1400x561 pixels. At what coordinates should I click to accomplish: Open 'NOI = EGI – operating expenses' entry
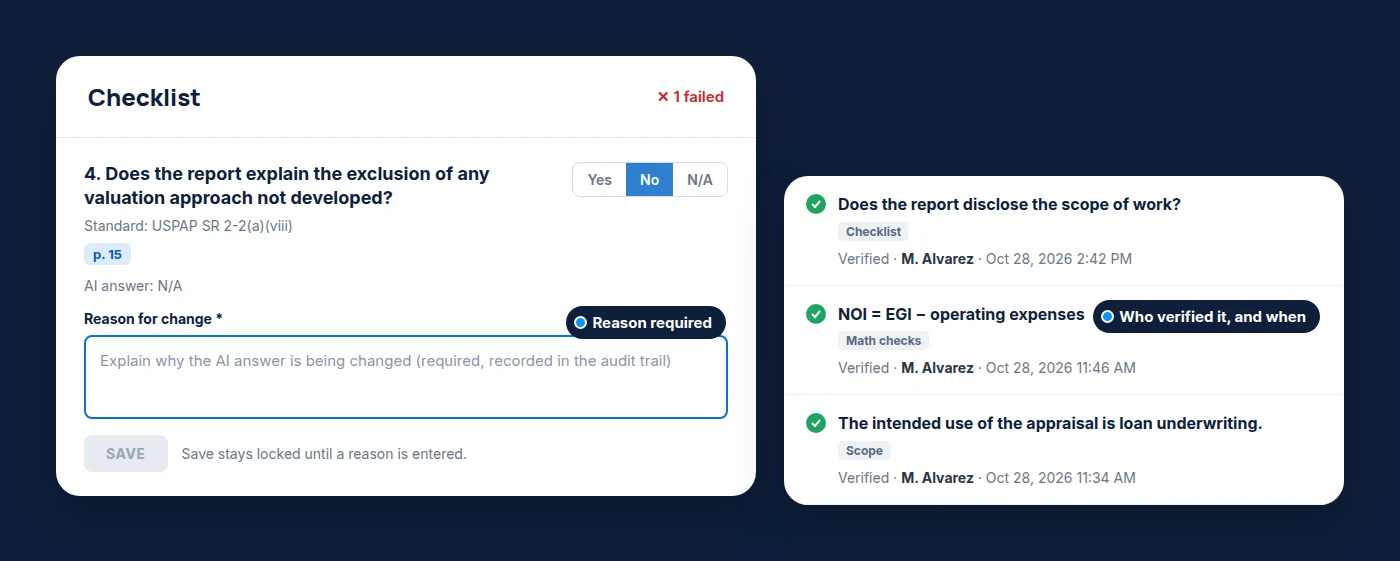click(x=961, y=314)
